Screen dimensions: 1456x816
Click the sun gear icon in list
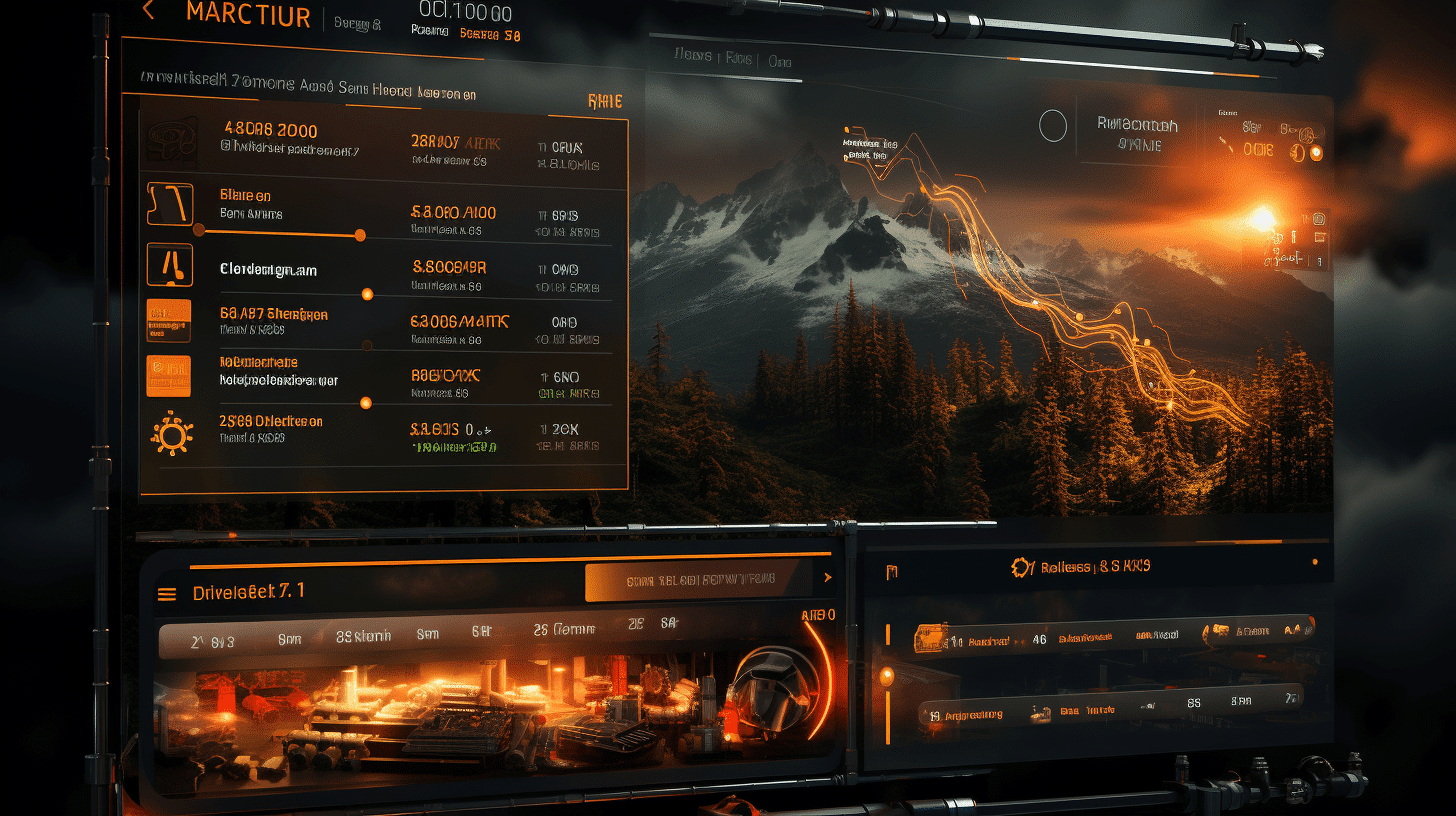point(170,434)
